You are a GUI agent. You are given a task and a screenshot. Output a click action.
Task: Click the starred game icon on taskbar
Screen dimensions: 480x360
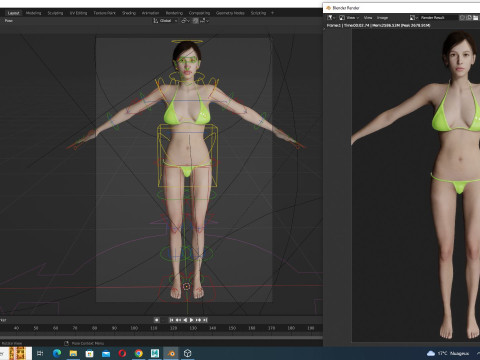(x=18, y=353)
